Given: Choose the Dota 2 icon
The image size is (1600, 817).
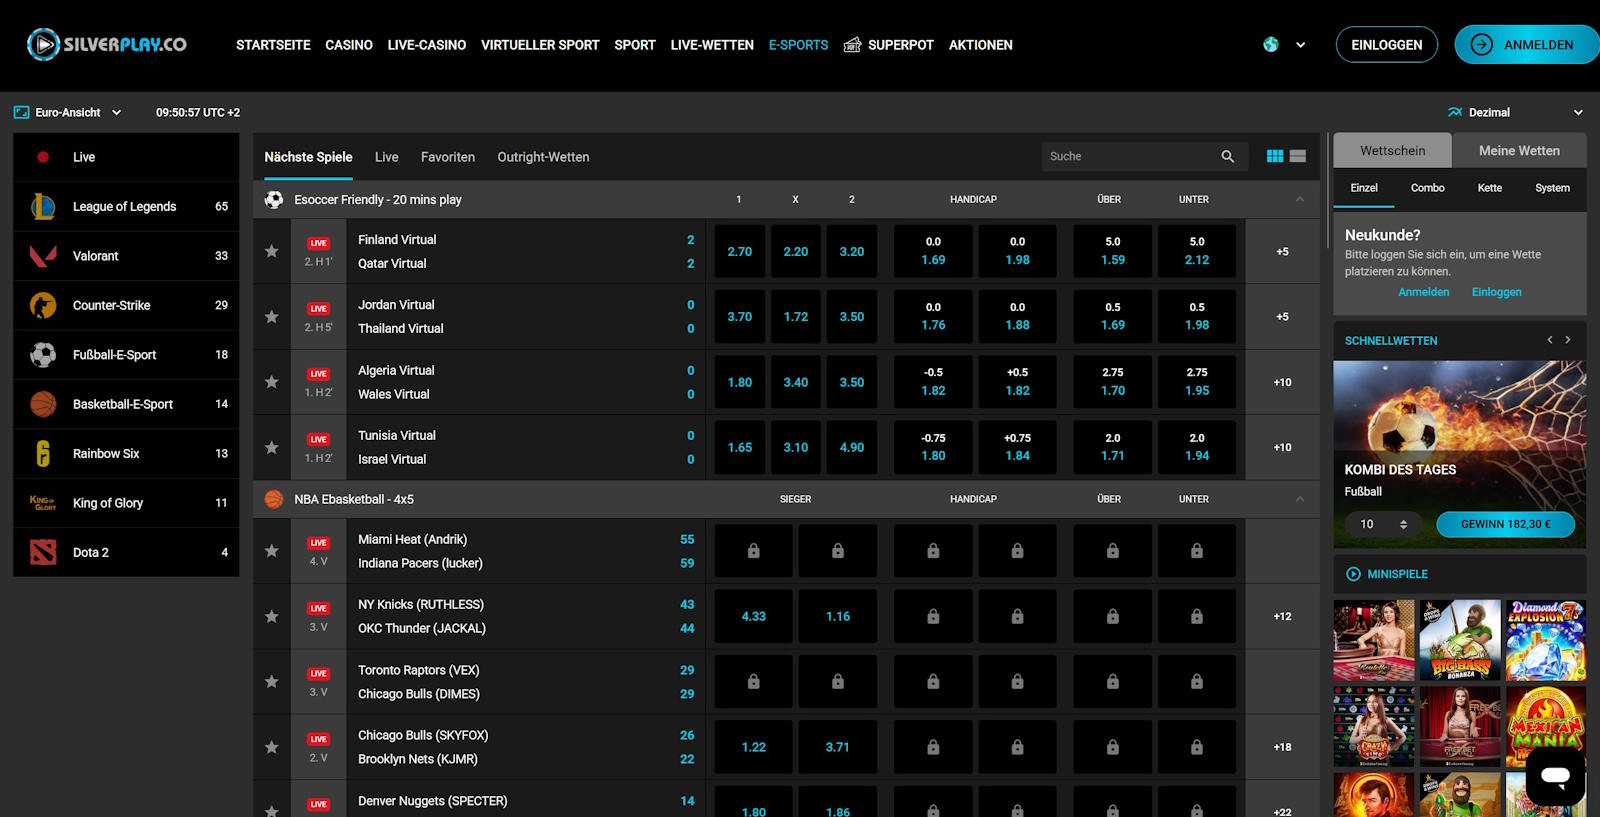Looking at the screenshot, I should click(x=43, y=552).
